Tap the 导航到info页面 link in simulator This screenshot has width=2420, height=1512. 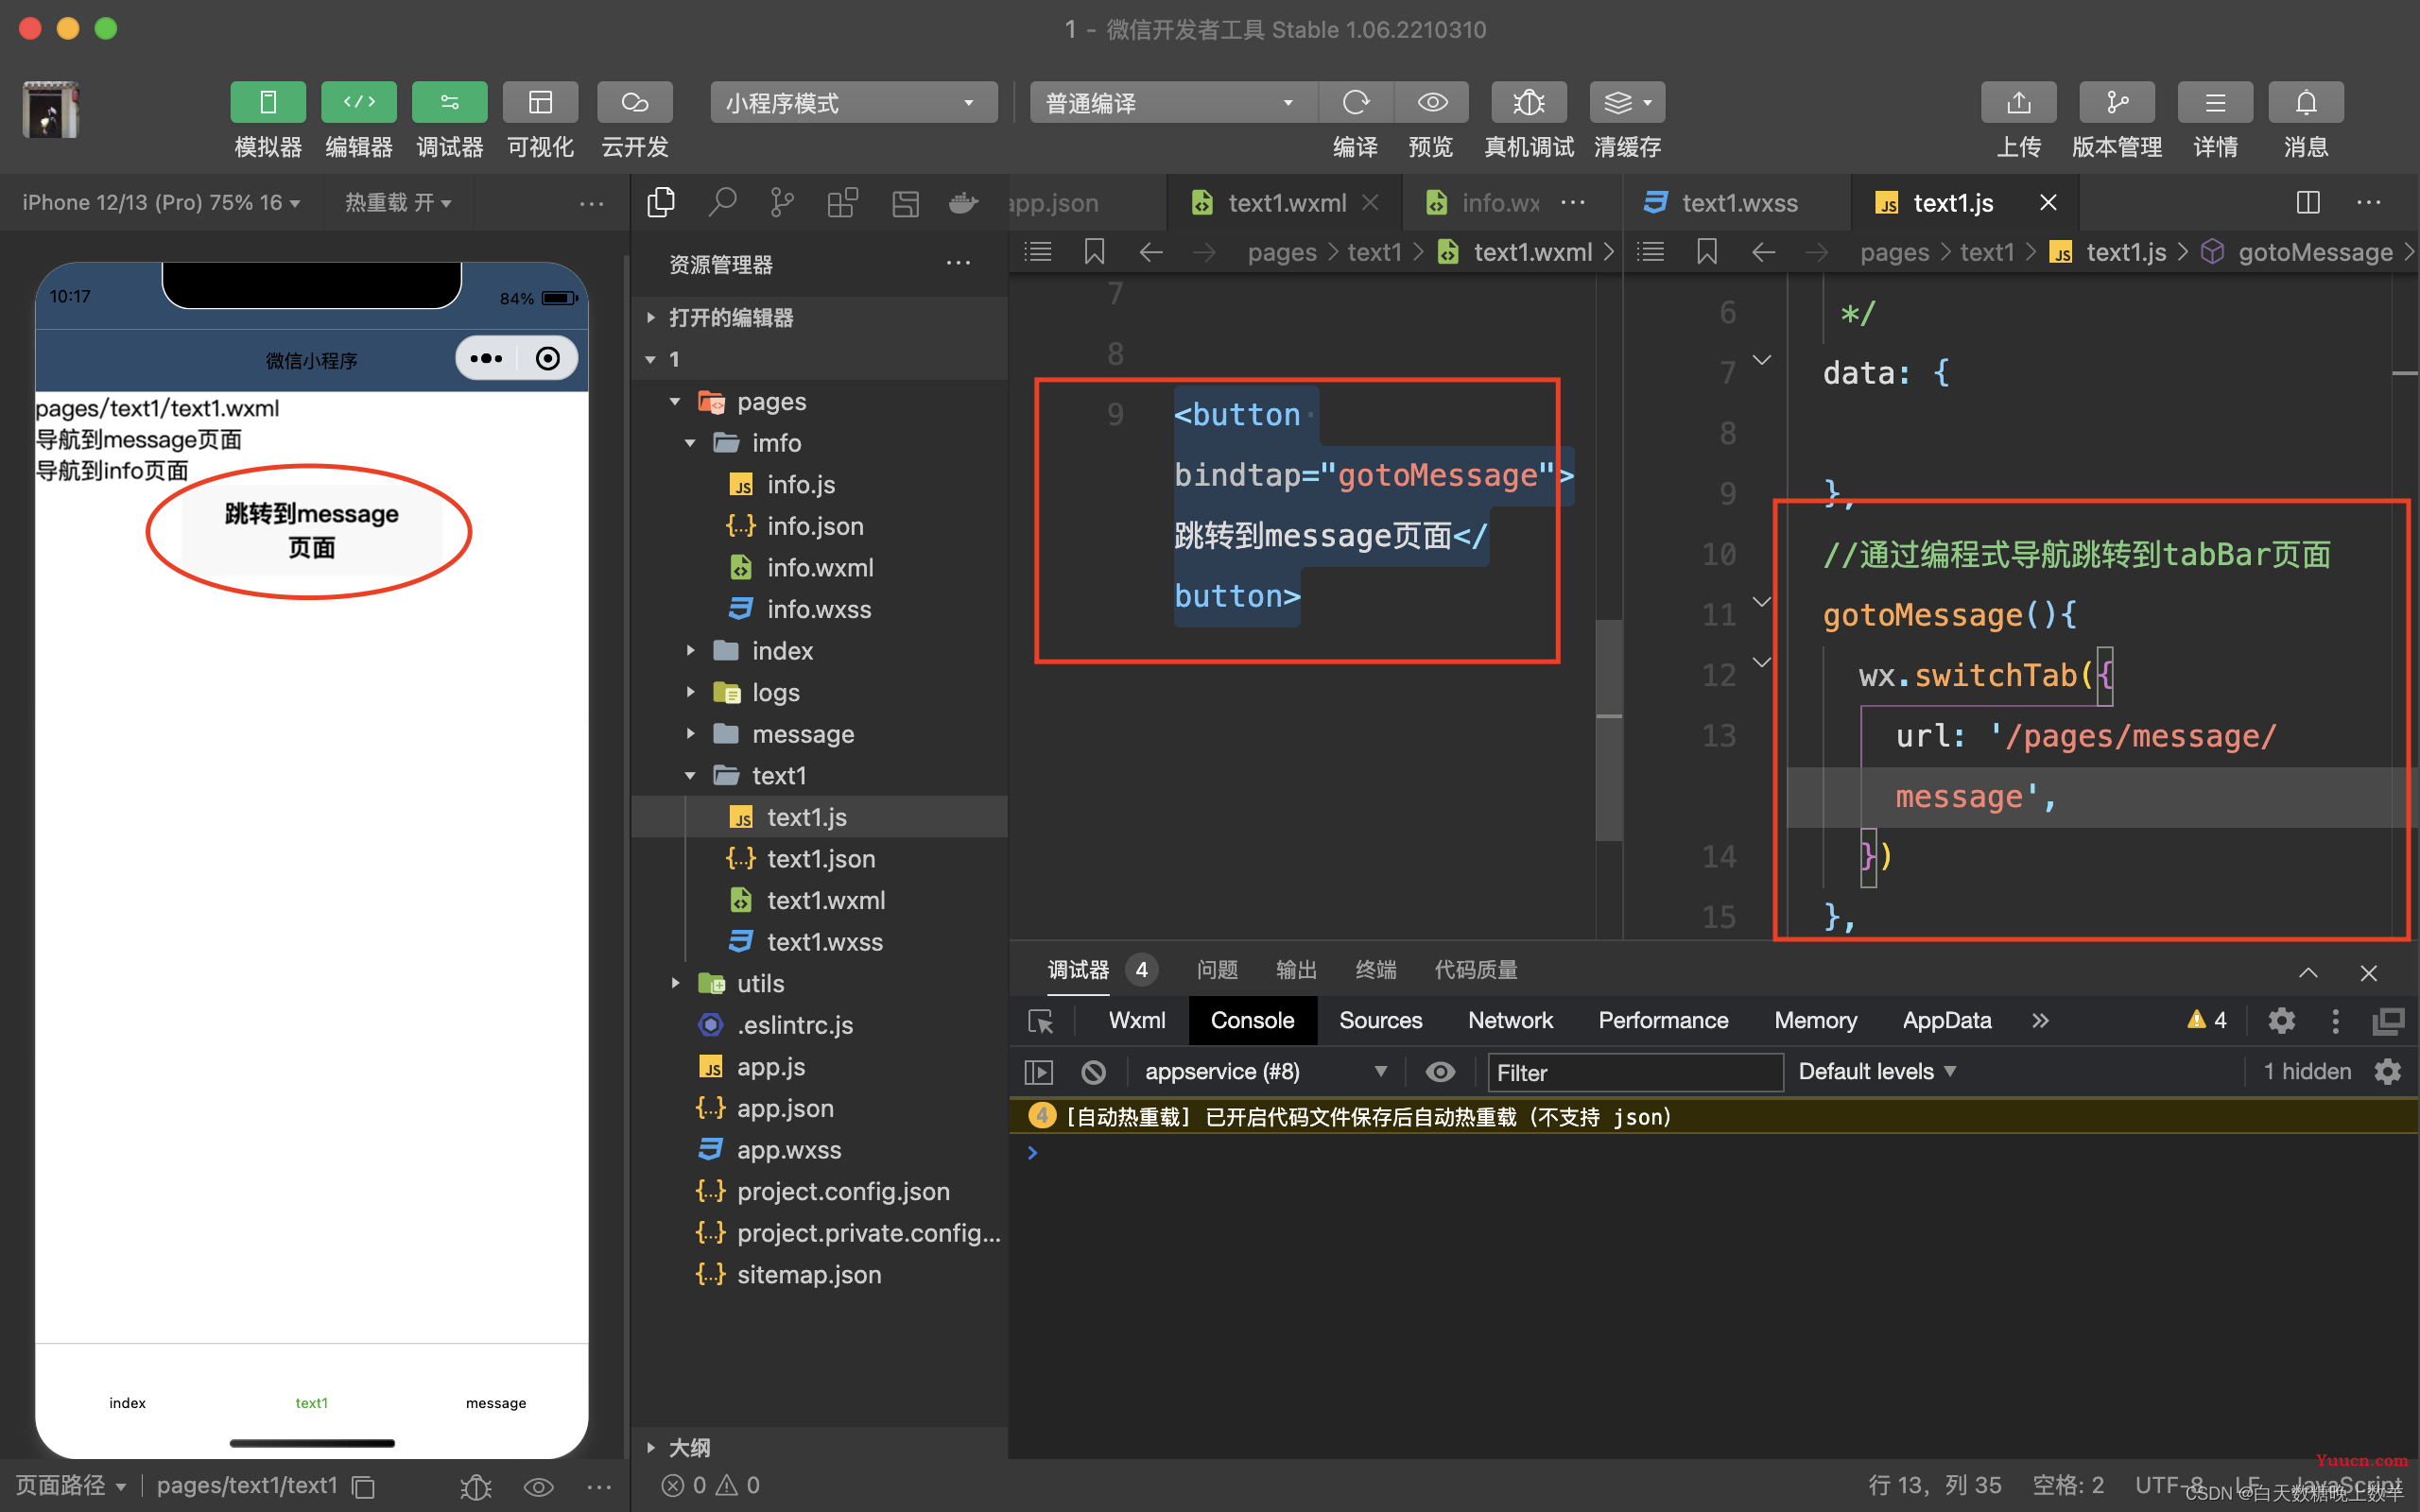(x=112, y=470)
